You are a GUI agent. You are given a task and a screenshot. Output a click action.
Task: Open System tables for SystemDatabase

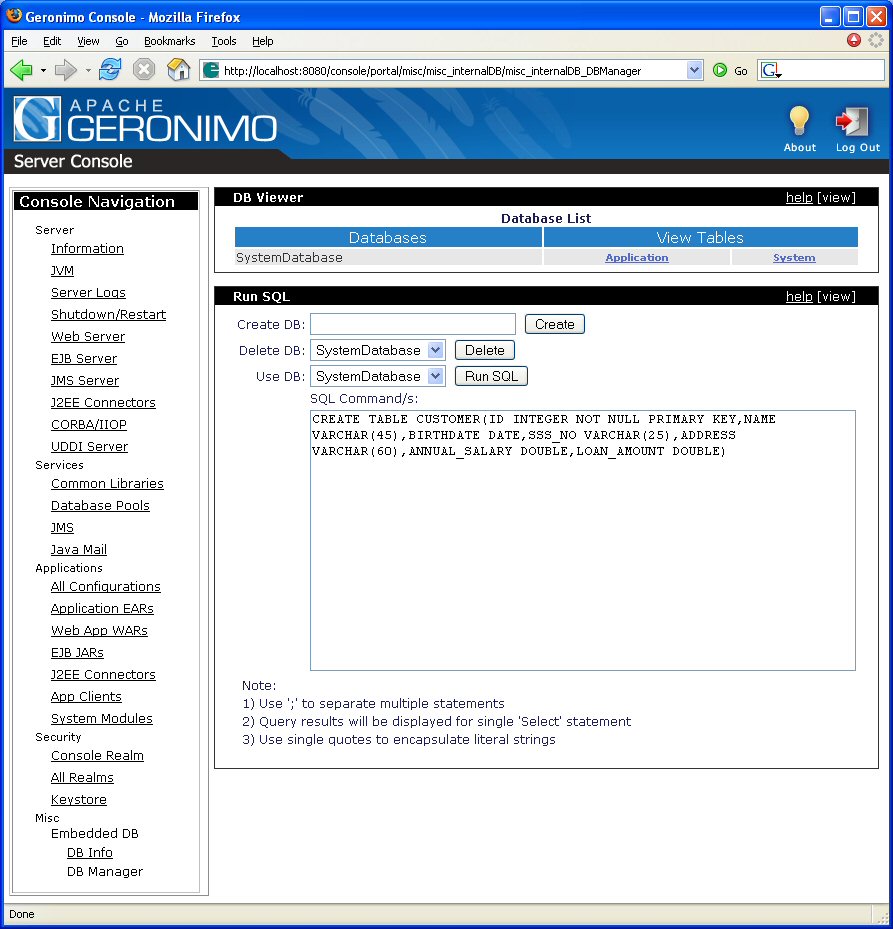[794, 258]
